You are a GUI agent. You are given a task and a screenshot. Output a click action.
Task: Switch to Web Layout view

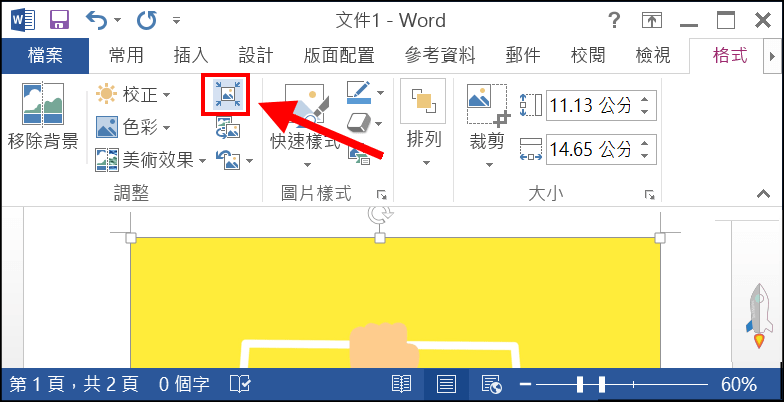491,384
